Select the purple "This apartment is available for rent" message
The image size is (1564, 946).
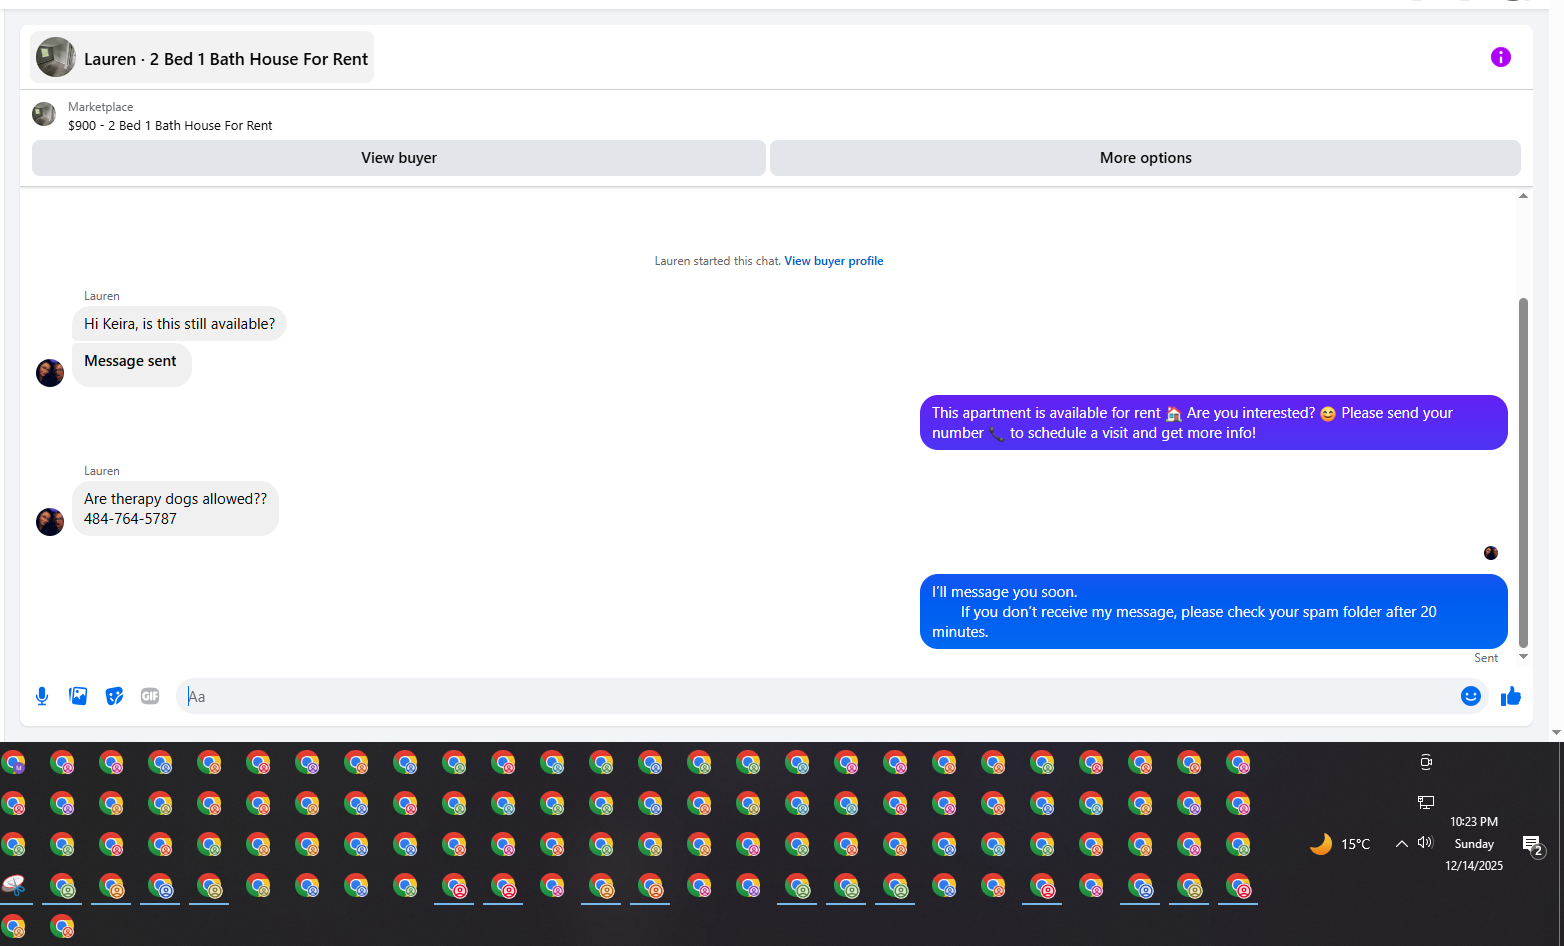[x=1213, y=423]
